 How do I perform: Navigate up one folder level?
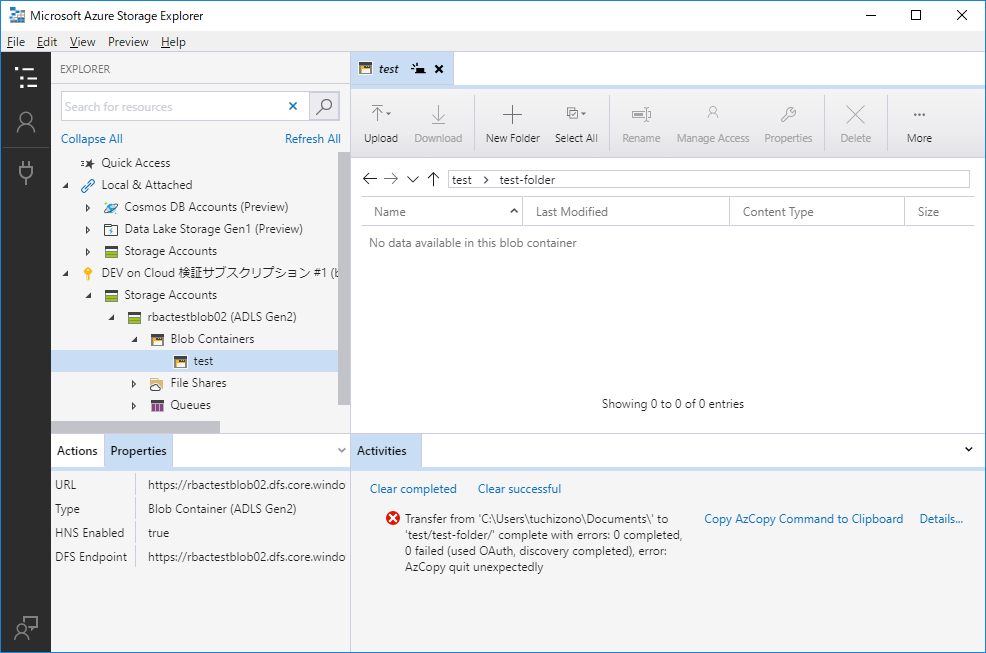[x=433, y=179]
